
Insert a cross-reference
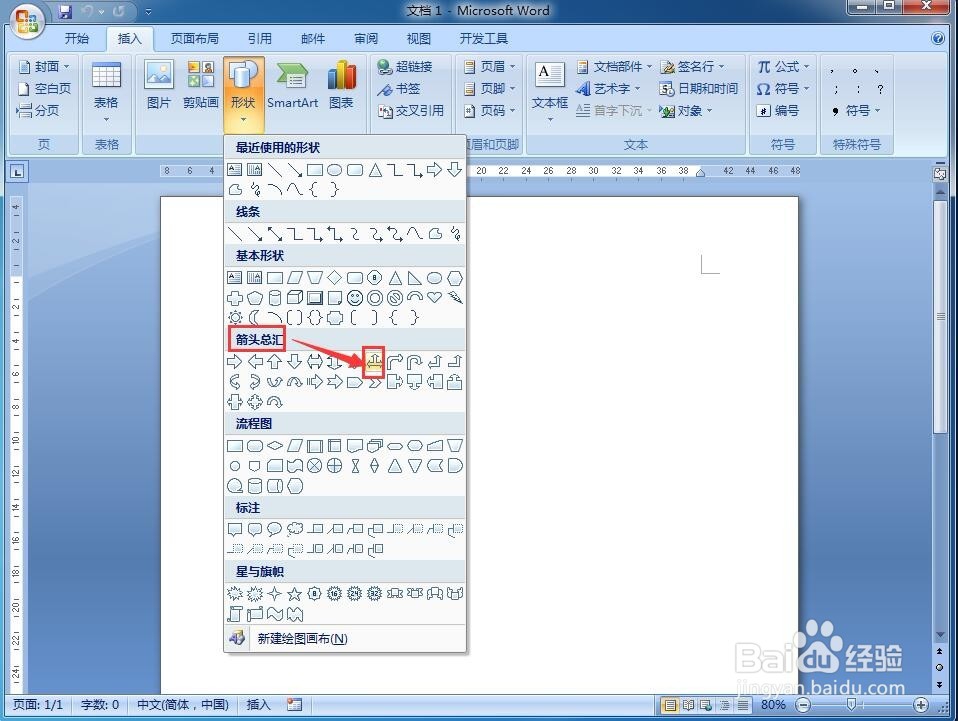pyautogui.click(x=411, y=111)
